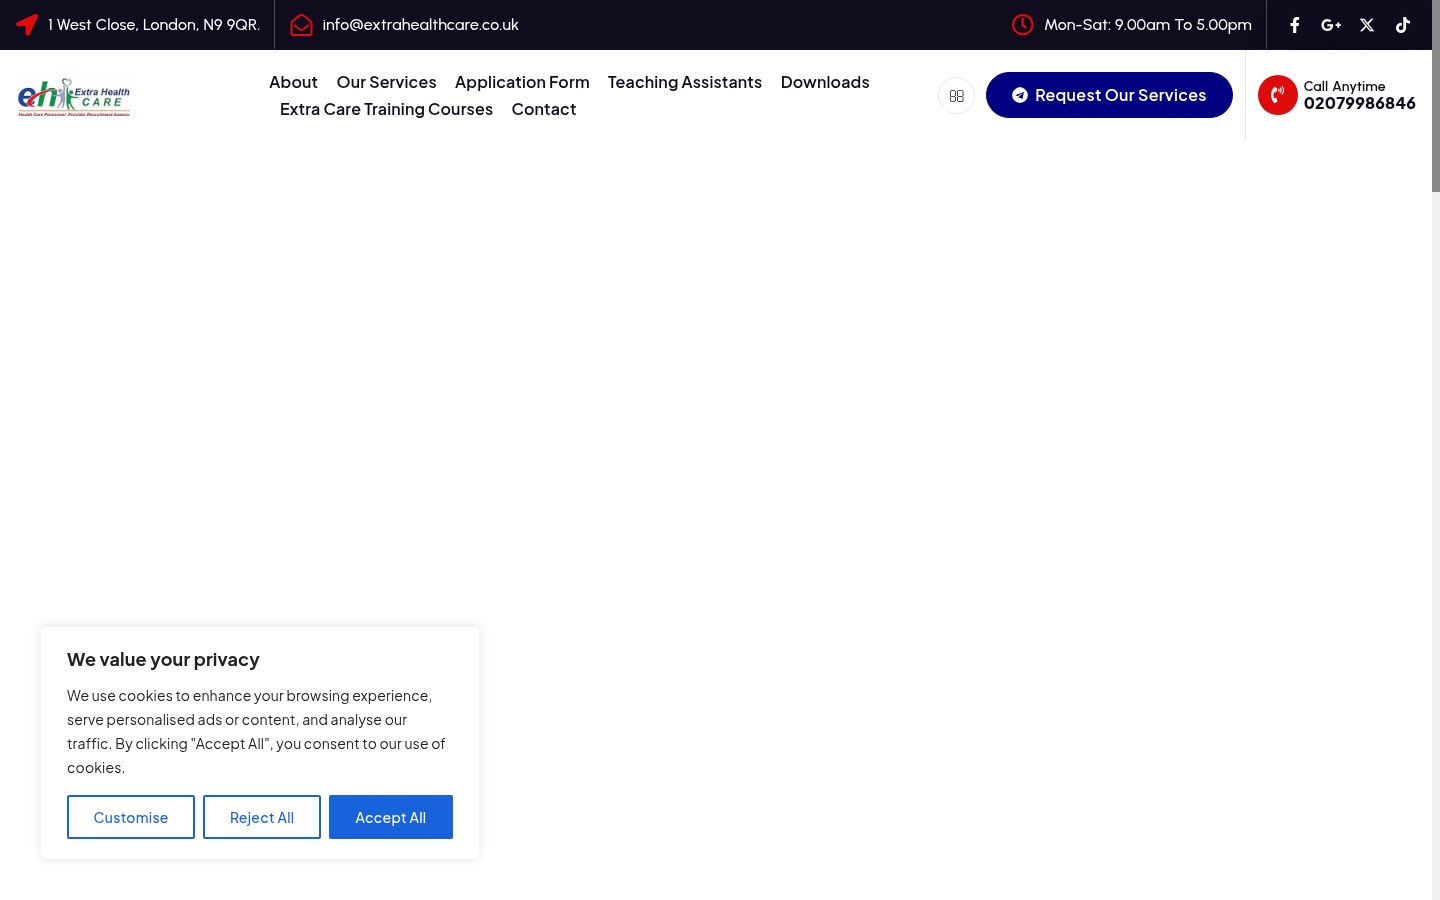The width and height of the screenshot is (1440, 900).
Task: Open Teaching Assistants menu item
Action: 685,82
